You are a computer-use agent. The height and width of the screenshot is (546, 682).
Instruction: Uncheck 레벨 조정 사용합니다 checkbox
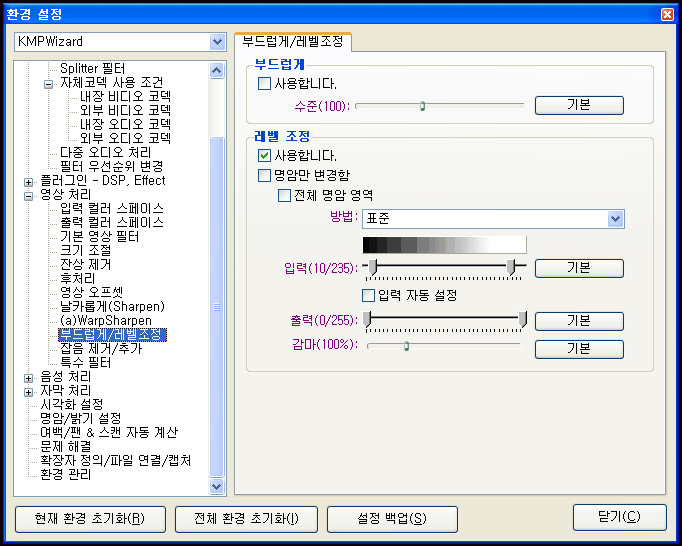[265, 156]
